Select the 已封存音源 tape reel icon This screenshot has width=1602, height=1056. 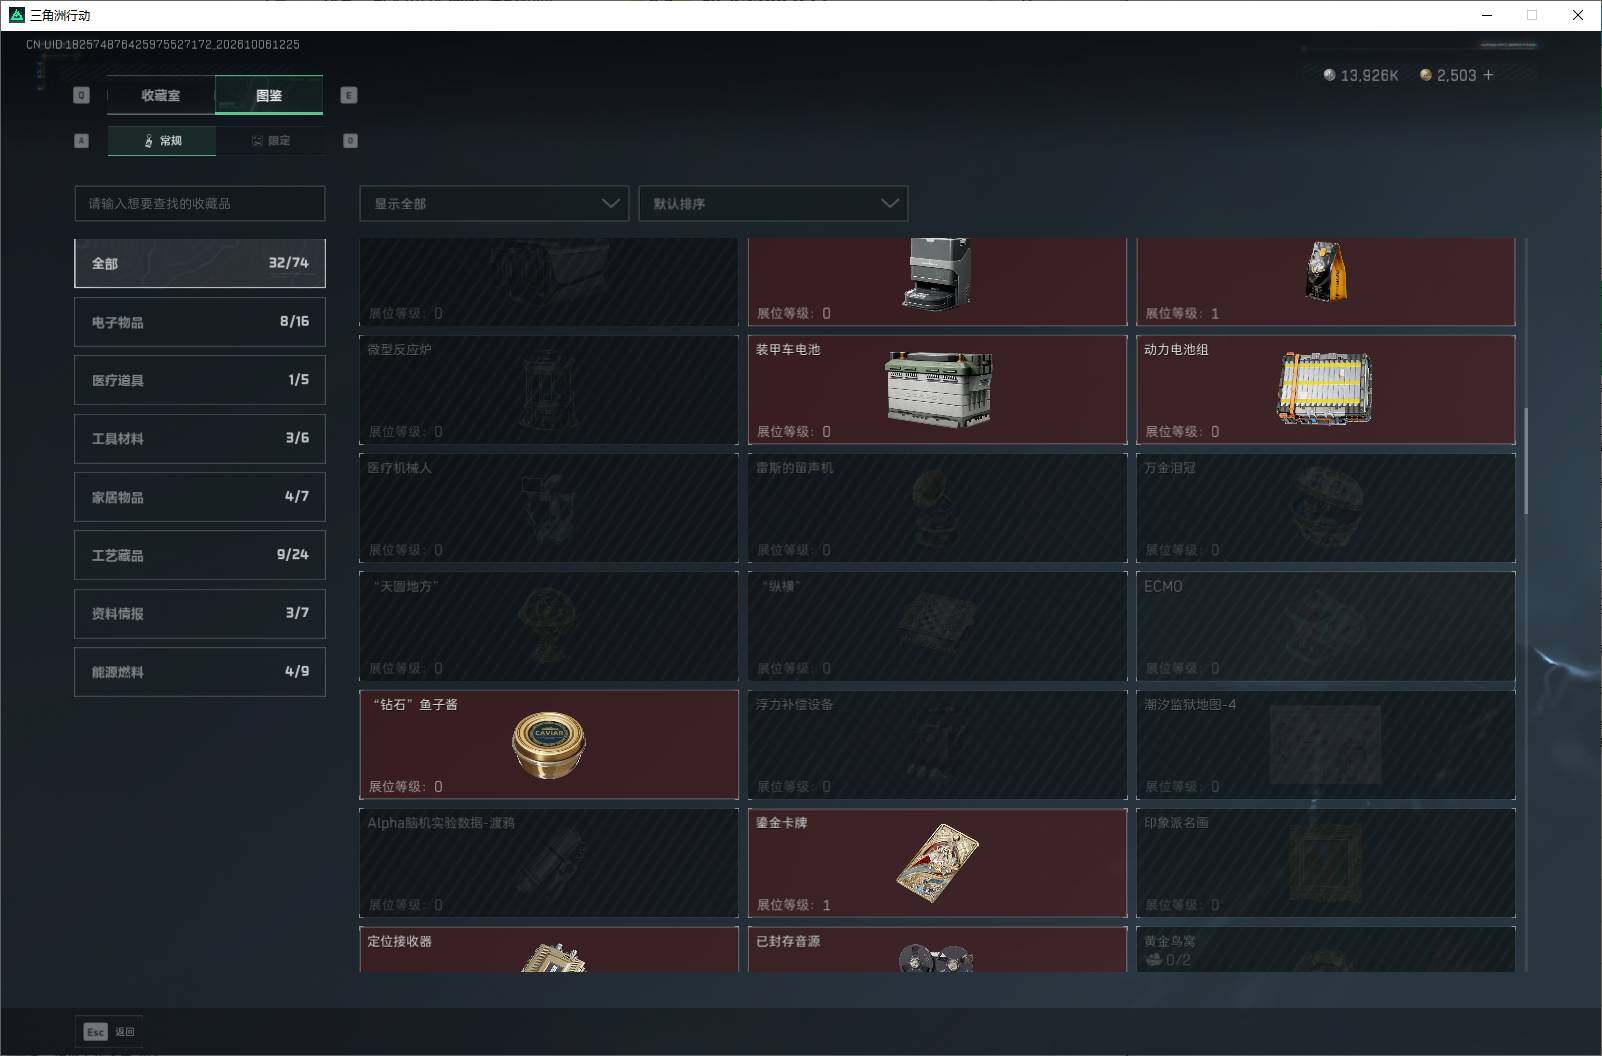pos(936,959)
